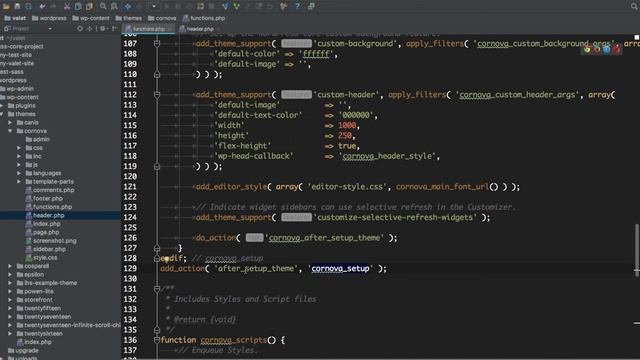The image size is (640, 360).
Task: Fold the code block at line 112
Action: coord(157,95)
